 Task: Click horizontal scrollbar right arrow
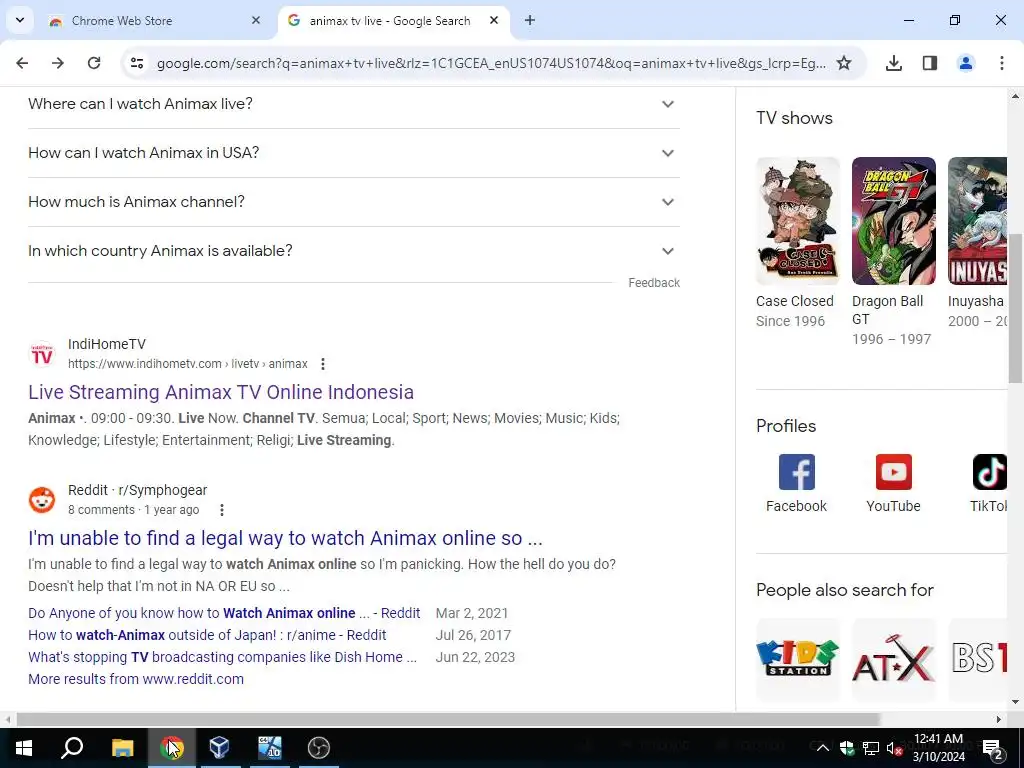[x=999, y=719]
